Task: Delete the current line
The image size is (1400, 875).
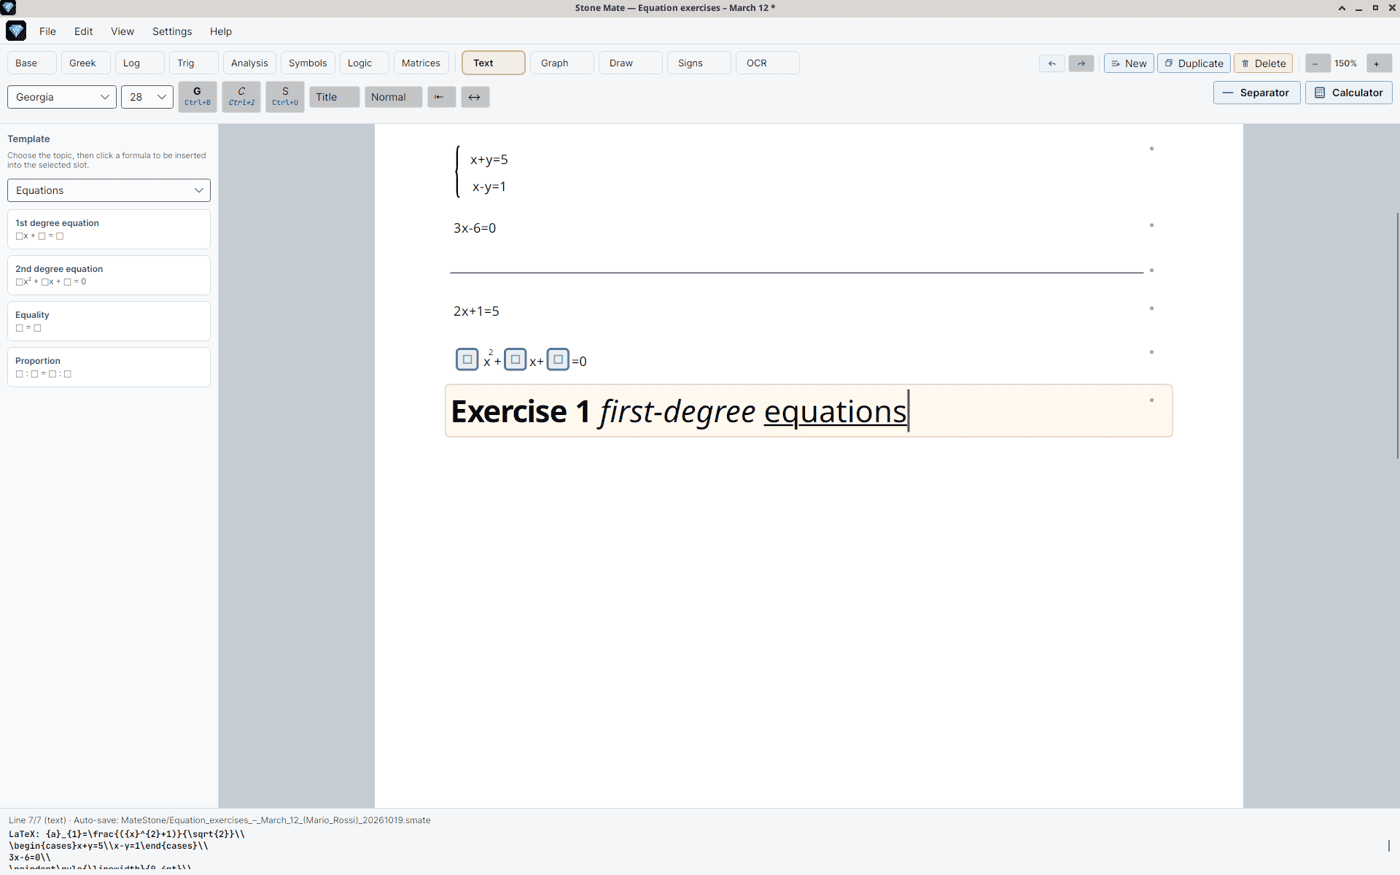Action: (x=1264, y=63)
